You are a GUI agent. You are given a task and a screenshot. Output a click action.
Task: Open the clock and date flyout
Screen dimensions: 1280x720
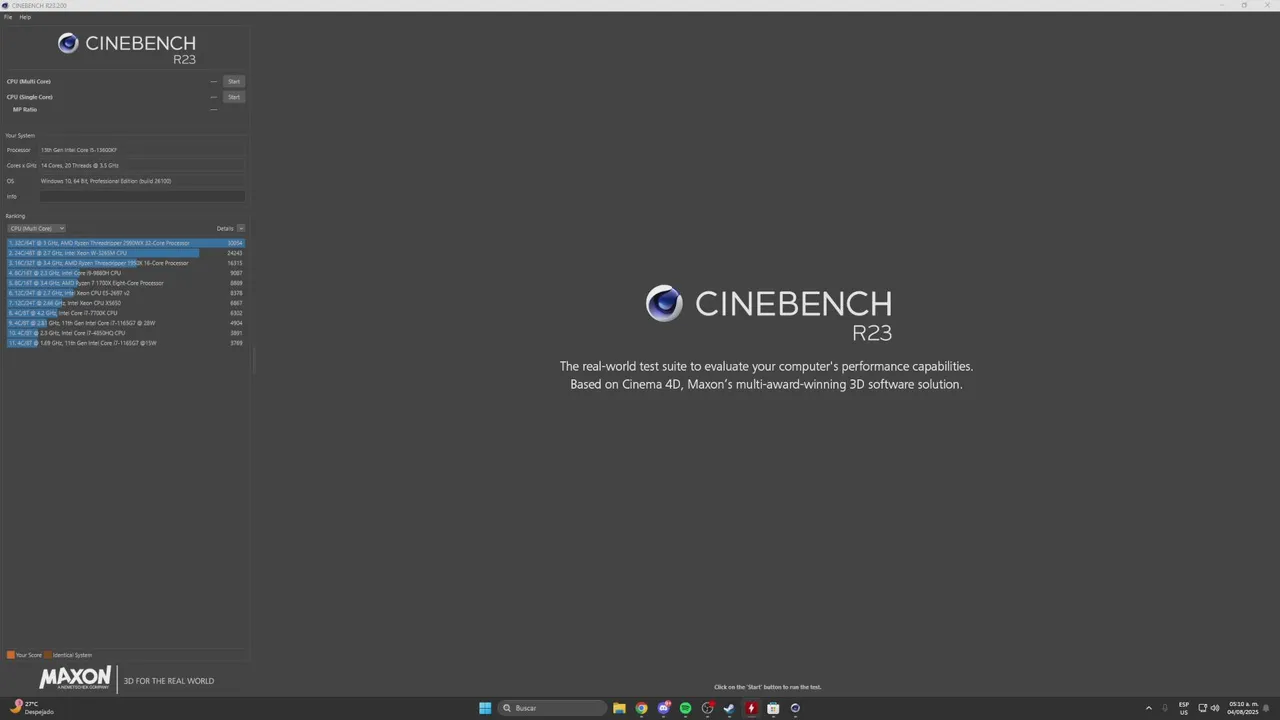click(1245, 708)
